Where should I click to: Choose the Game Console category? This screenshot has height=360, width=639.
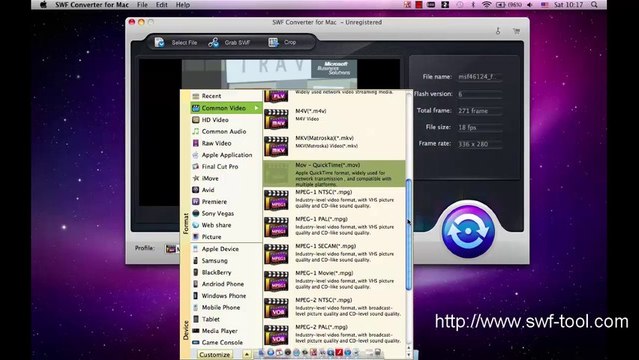(x=226, y=342)
